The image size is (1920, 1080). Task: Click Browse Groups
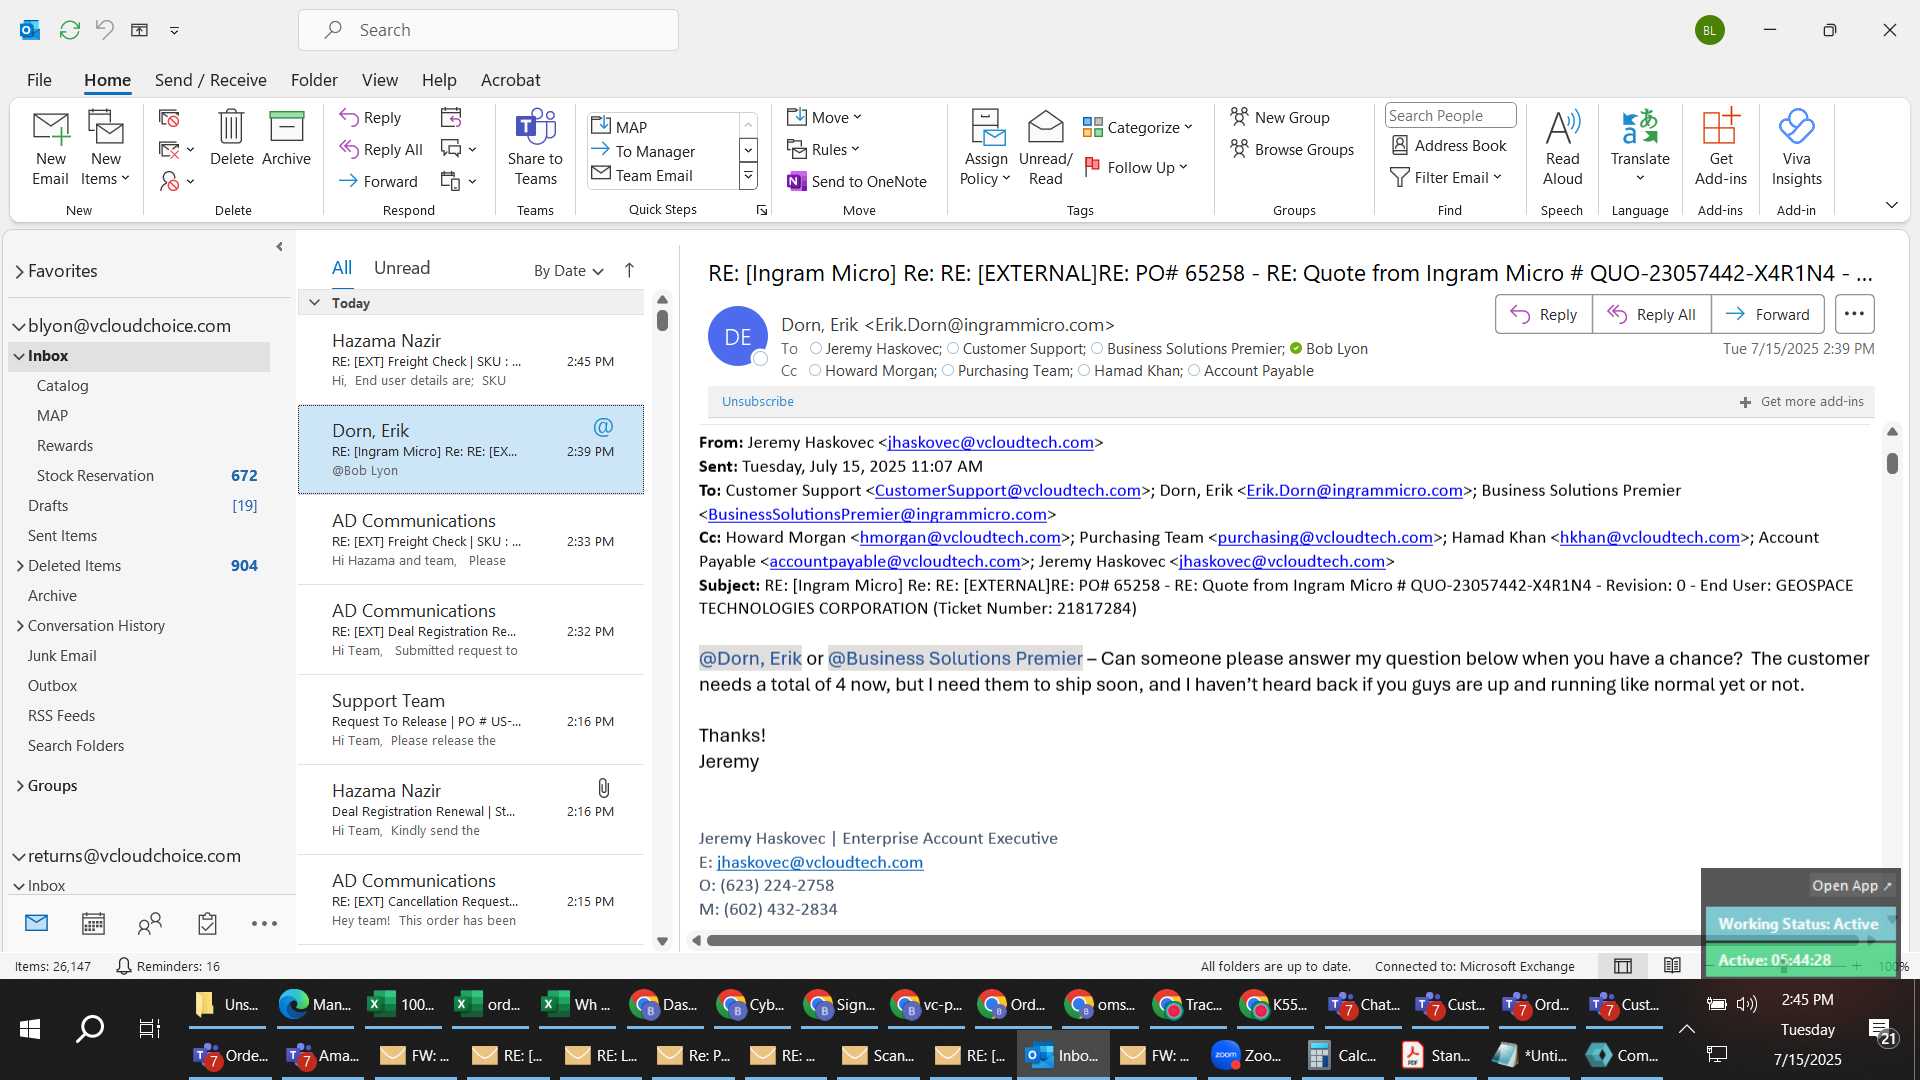pos(1292,149)
